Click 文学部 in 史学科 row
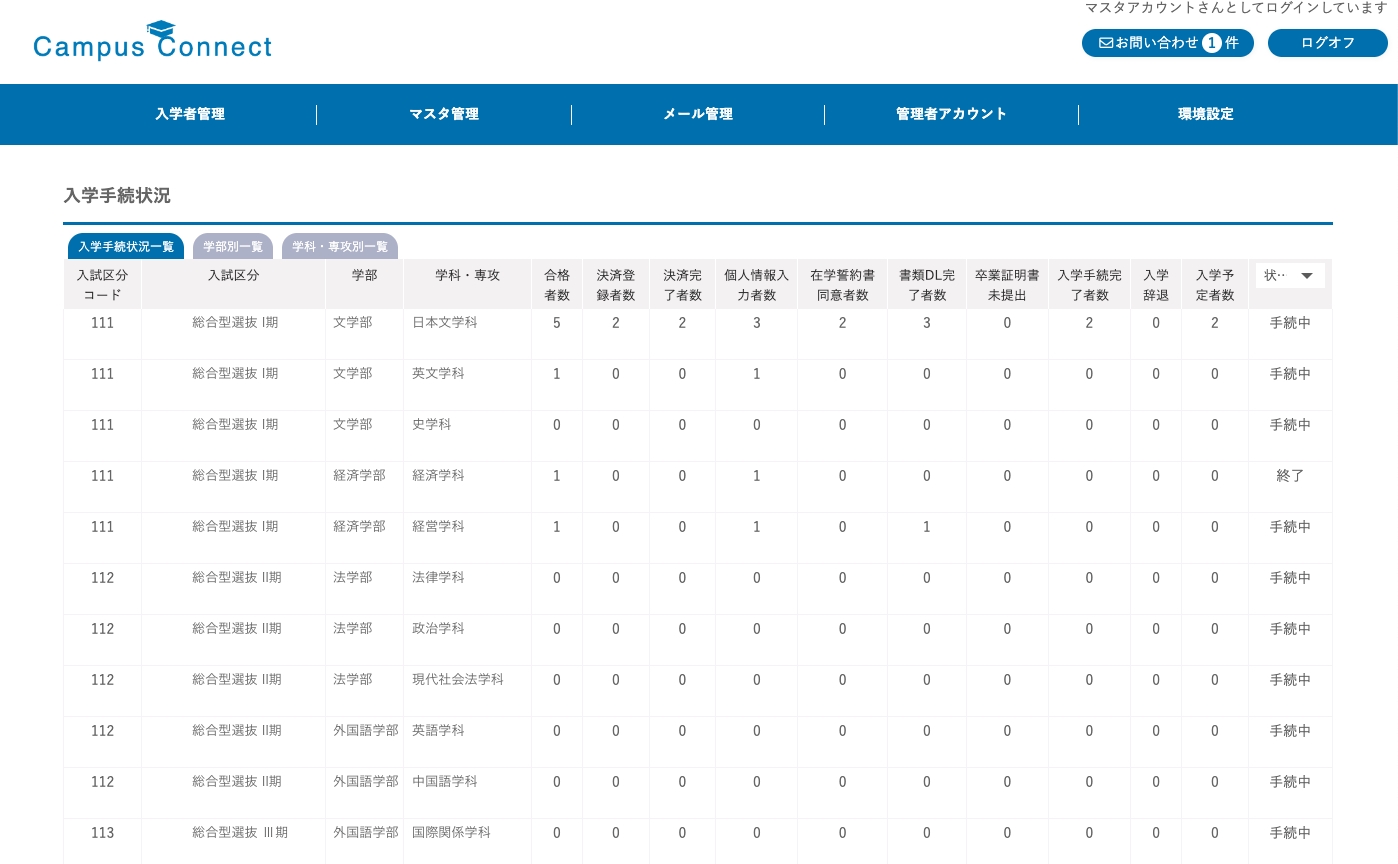This screenshot has height=864, width=1398. pos(353,425)
